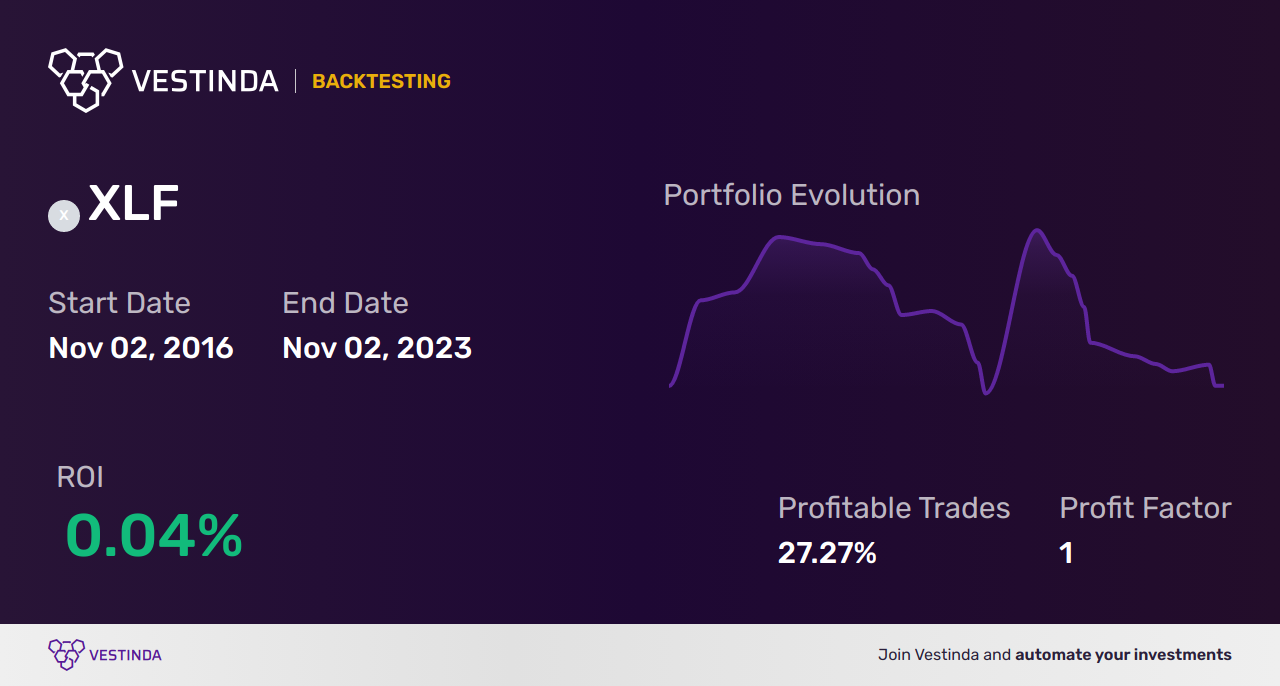
Task: Click the Profit Factor label
Action: 1145,508
